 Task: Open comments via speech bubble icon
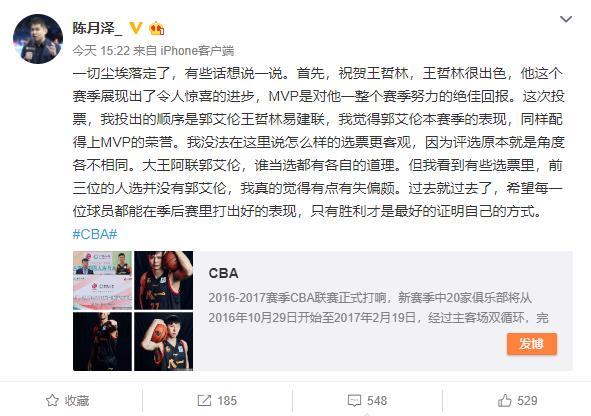click(x=354, y=401)
